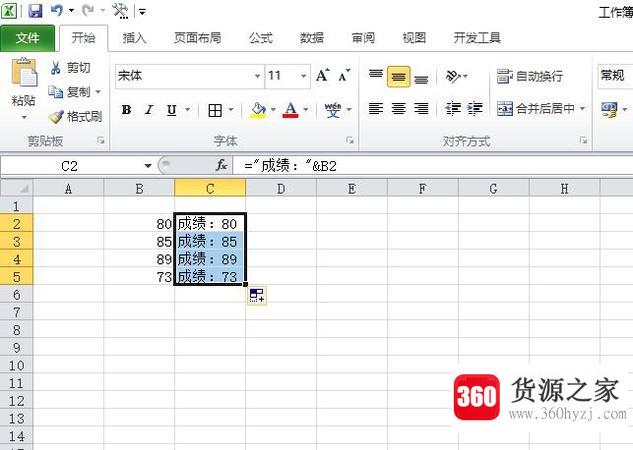The image size is (633, 450).
Task: Switch to the Insert (插入) tab
Action: pyautogui.click(x=134, y=38)
